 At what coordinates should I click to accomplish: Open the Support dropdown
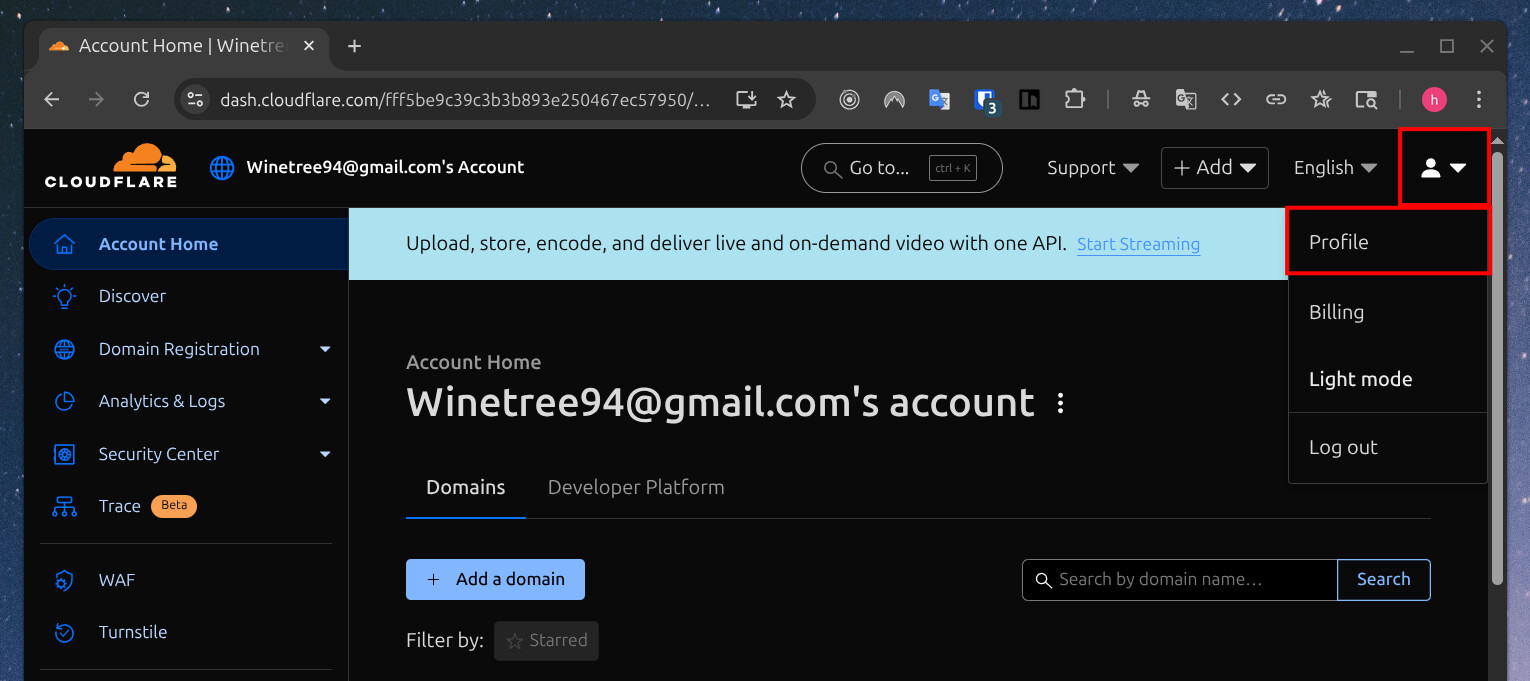(x=1092, y=168)
